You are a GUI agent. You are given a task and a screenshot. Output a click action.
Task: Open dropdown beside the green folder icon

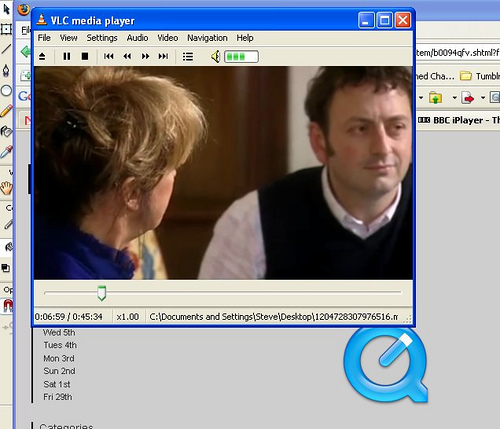click(454, 98)
